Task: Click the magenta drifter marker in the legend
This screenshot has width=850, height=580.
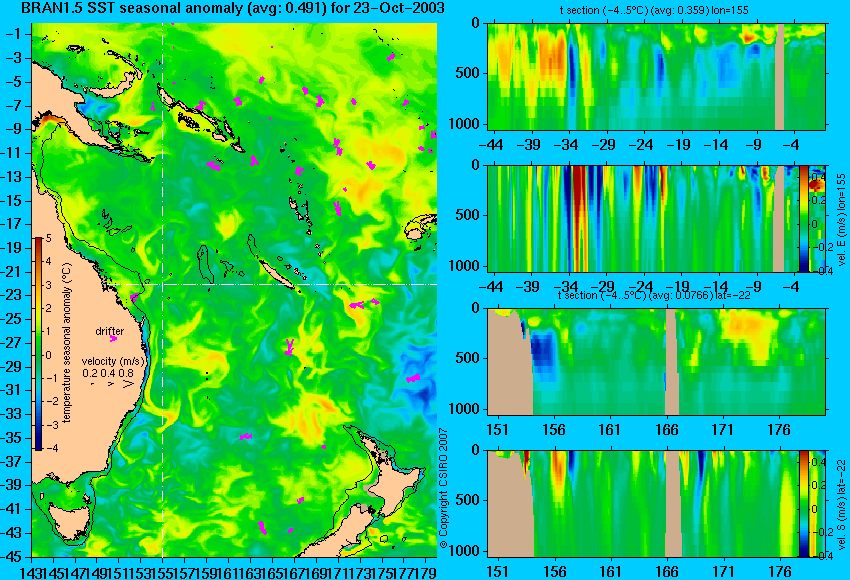Action: click(113, 339)
